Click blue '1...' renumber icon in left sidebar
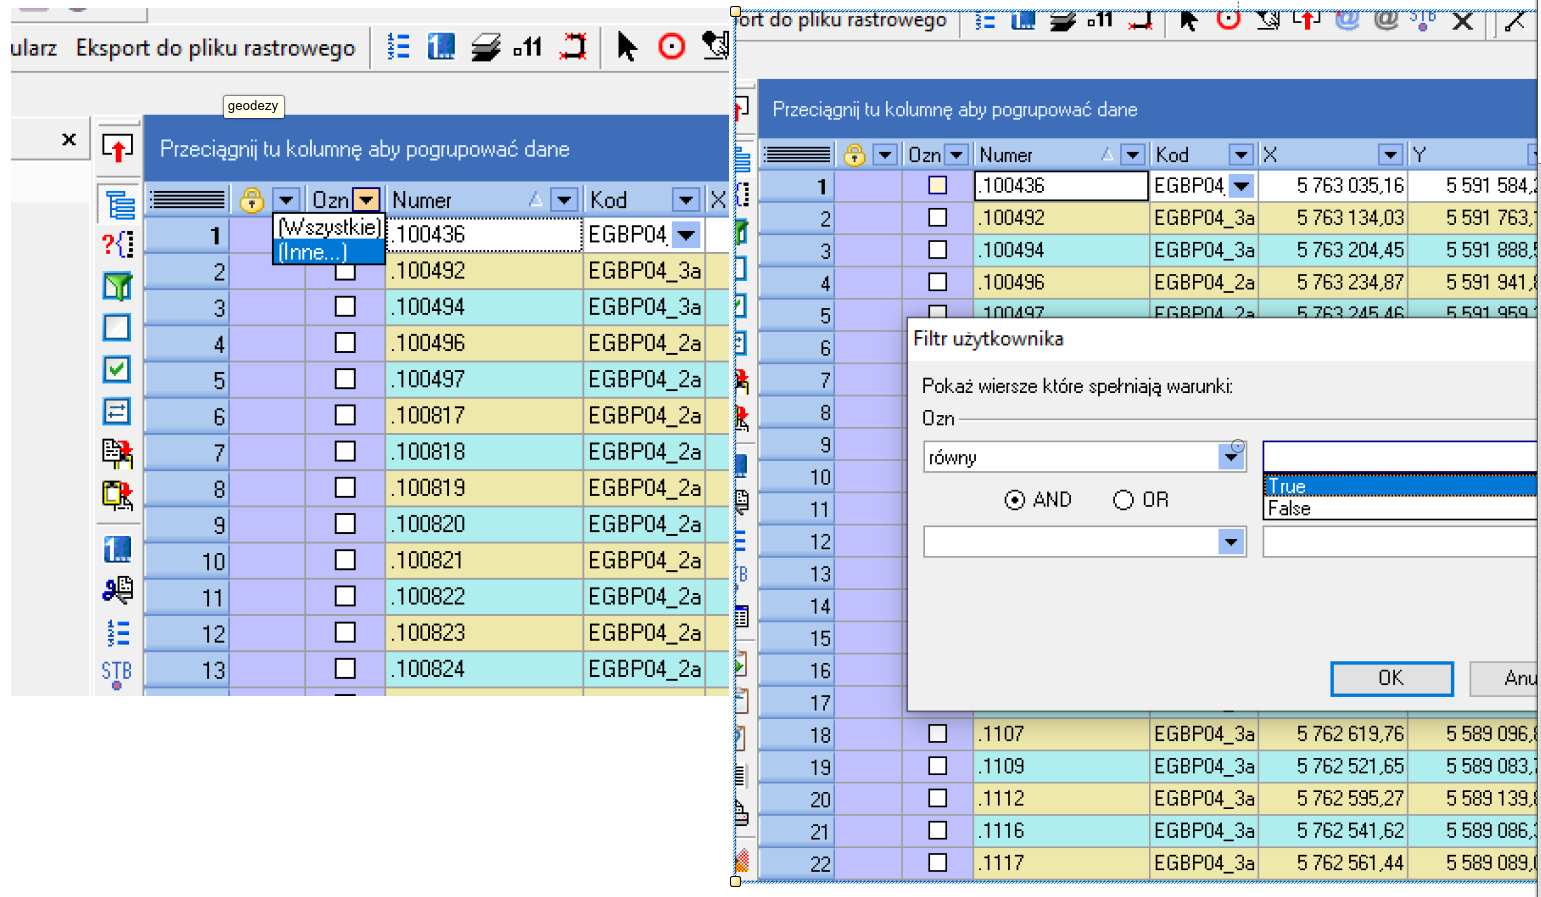The image size is (1541, 897). coord(117,549)
